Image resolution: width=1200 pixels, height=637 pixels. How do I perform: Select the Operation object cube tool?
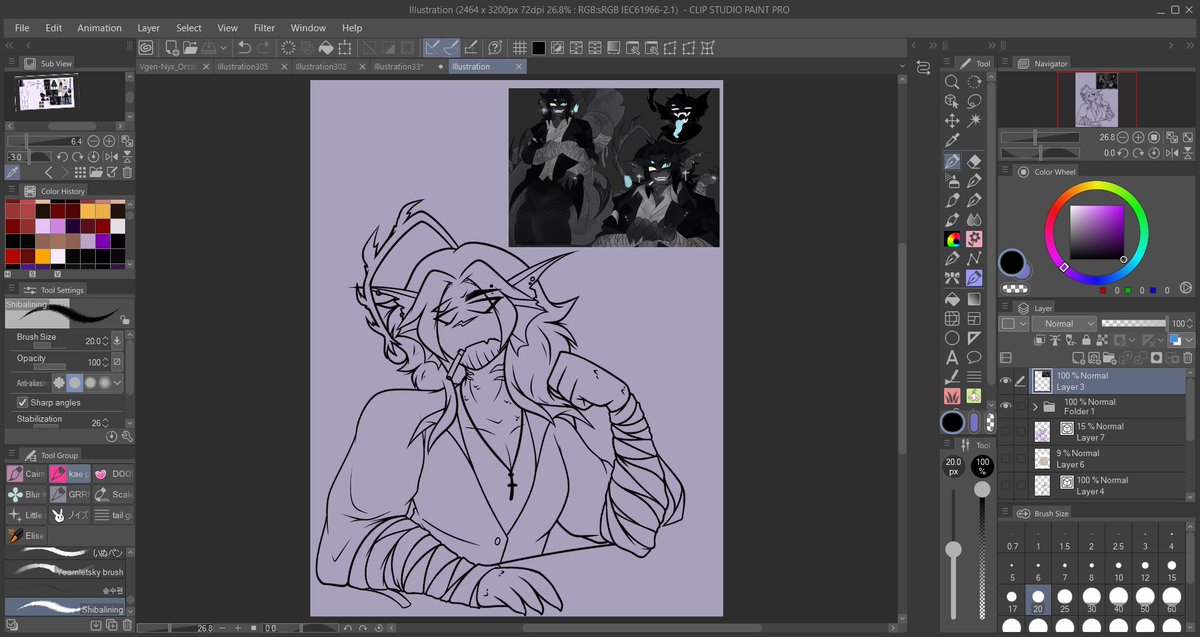point(952,101)
